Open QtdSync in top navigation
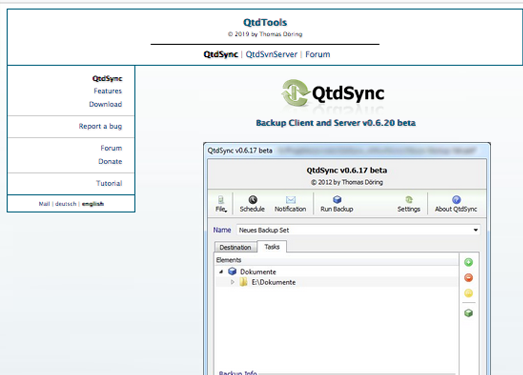Viewport: 523px width, 375px height. tap(220, 54)
